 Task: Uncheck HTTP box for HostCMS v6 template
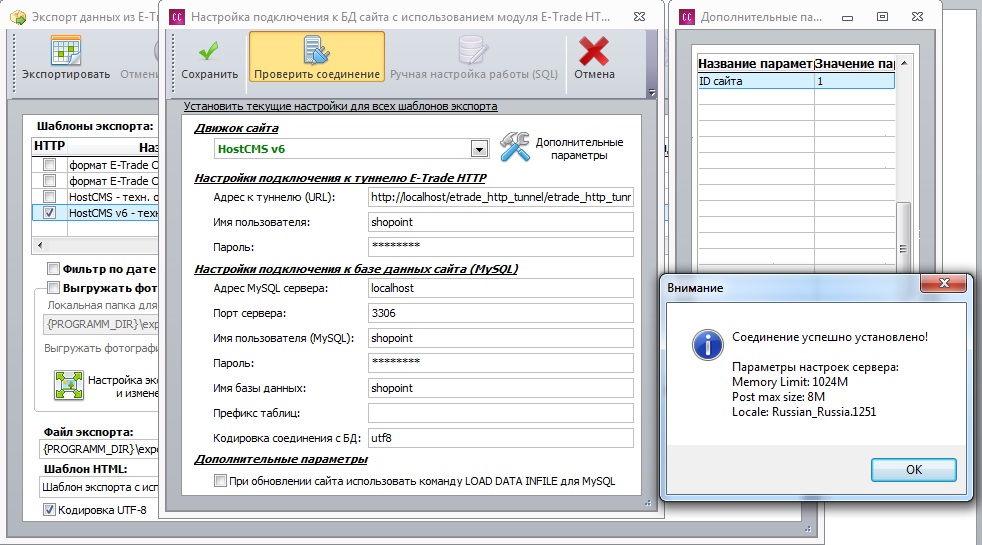pos(49,213)
